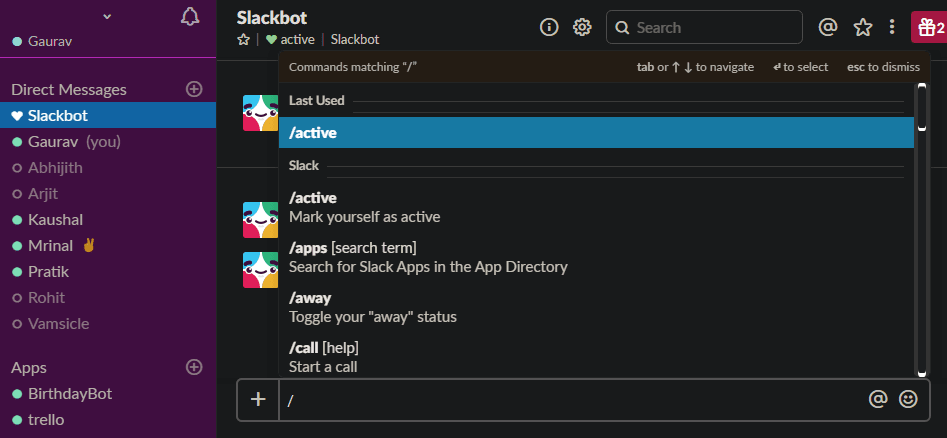The width and height of the screenshot is (947, 438).
Task: Choose /apps search command
Action: [596, 257]
